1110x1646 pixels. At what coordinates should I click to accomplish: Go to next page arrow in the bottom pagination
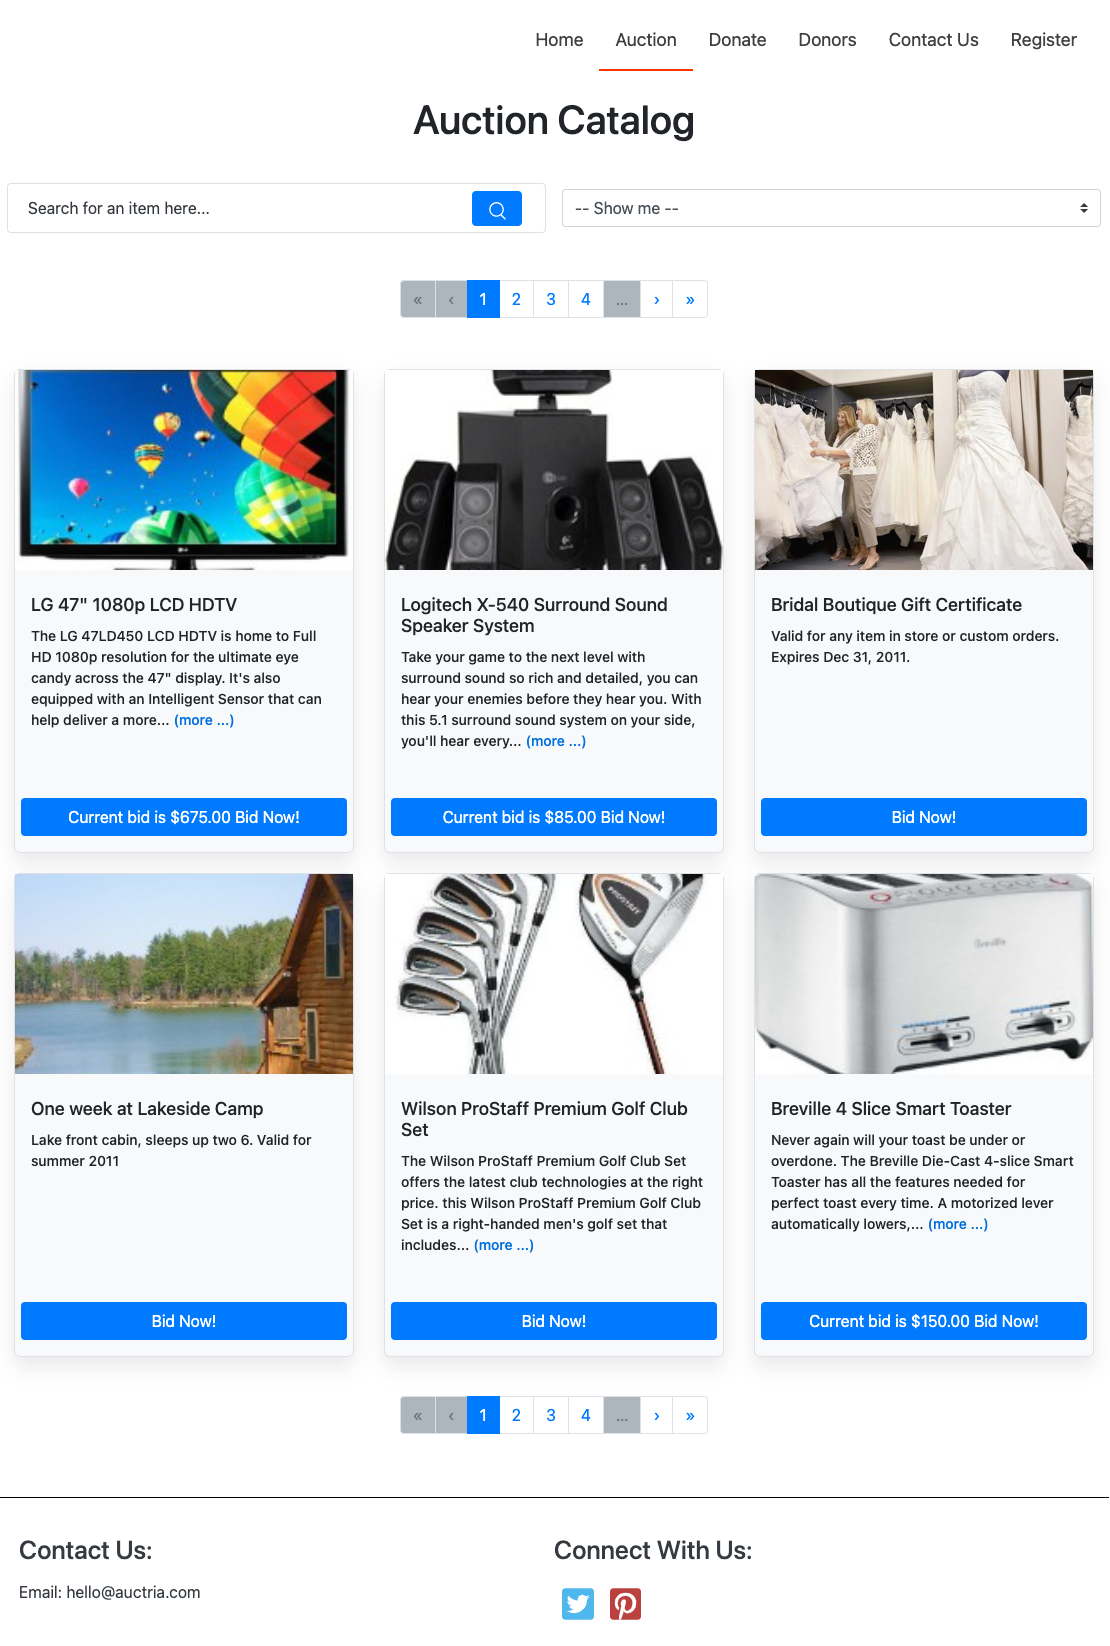pyautogui.click(x=656, y=1415)
